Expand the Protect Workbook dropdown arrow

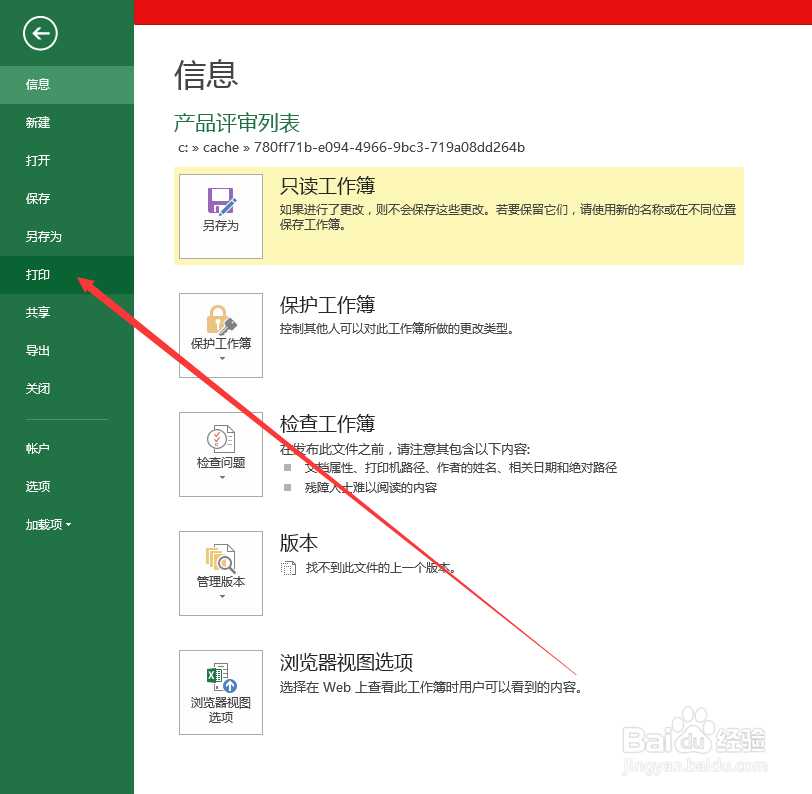220,360
